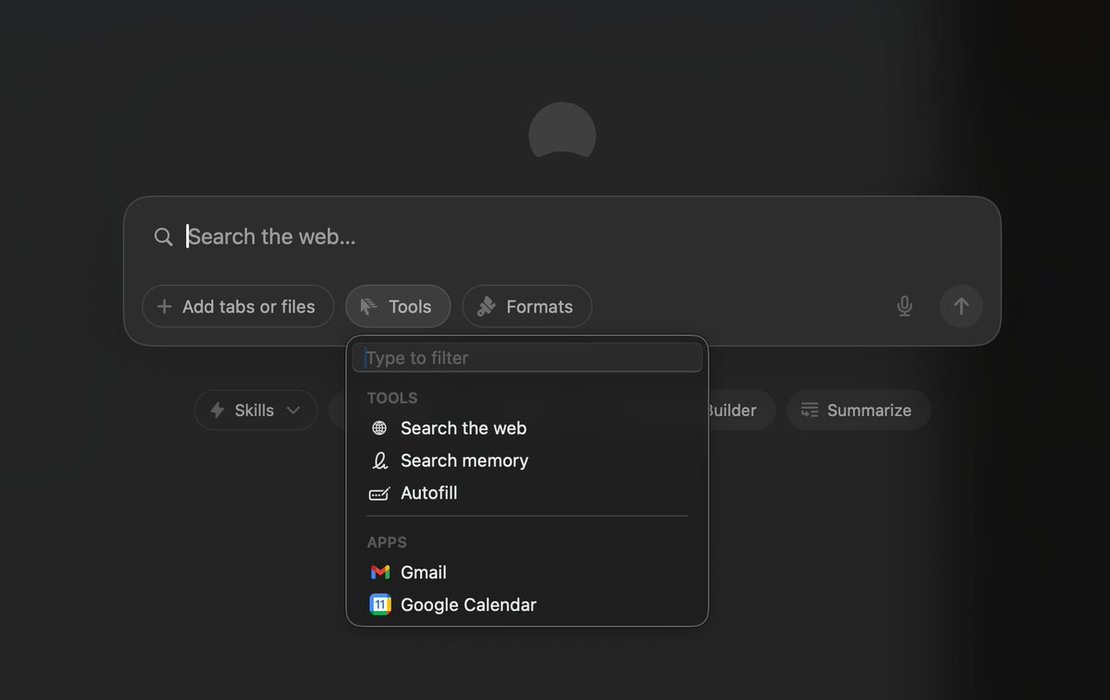Click the Autofill form icon
Image resolution: width=1110 pixels, height=700 pixels.
click(379, 493)
